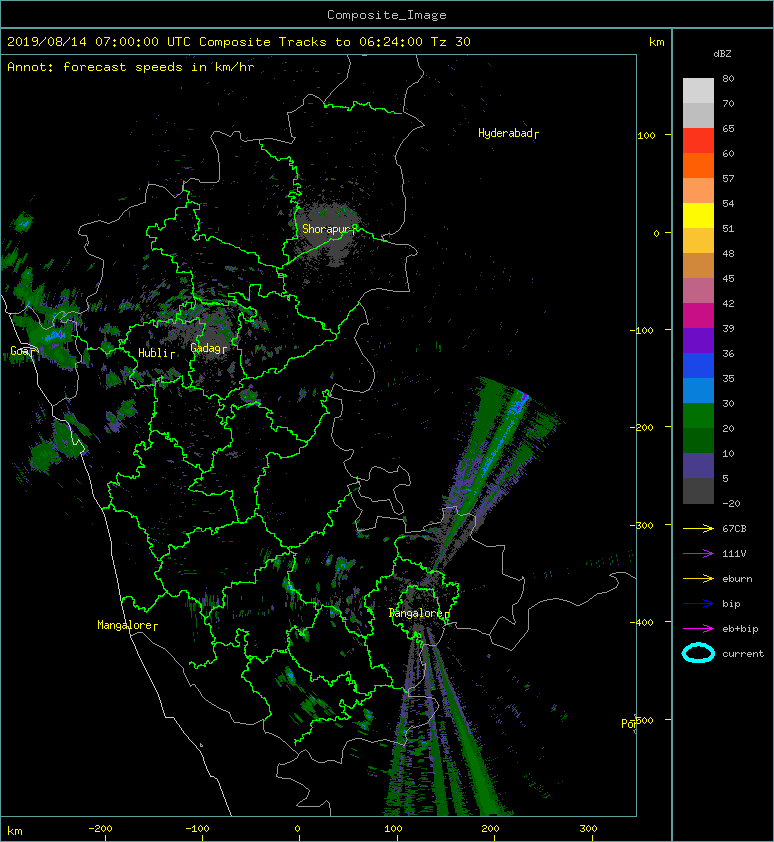Pick the slate purple 5–10 dBZ swatch

[x=698, y=465]
